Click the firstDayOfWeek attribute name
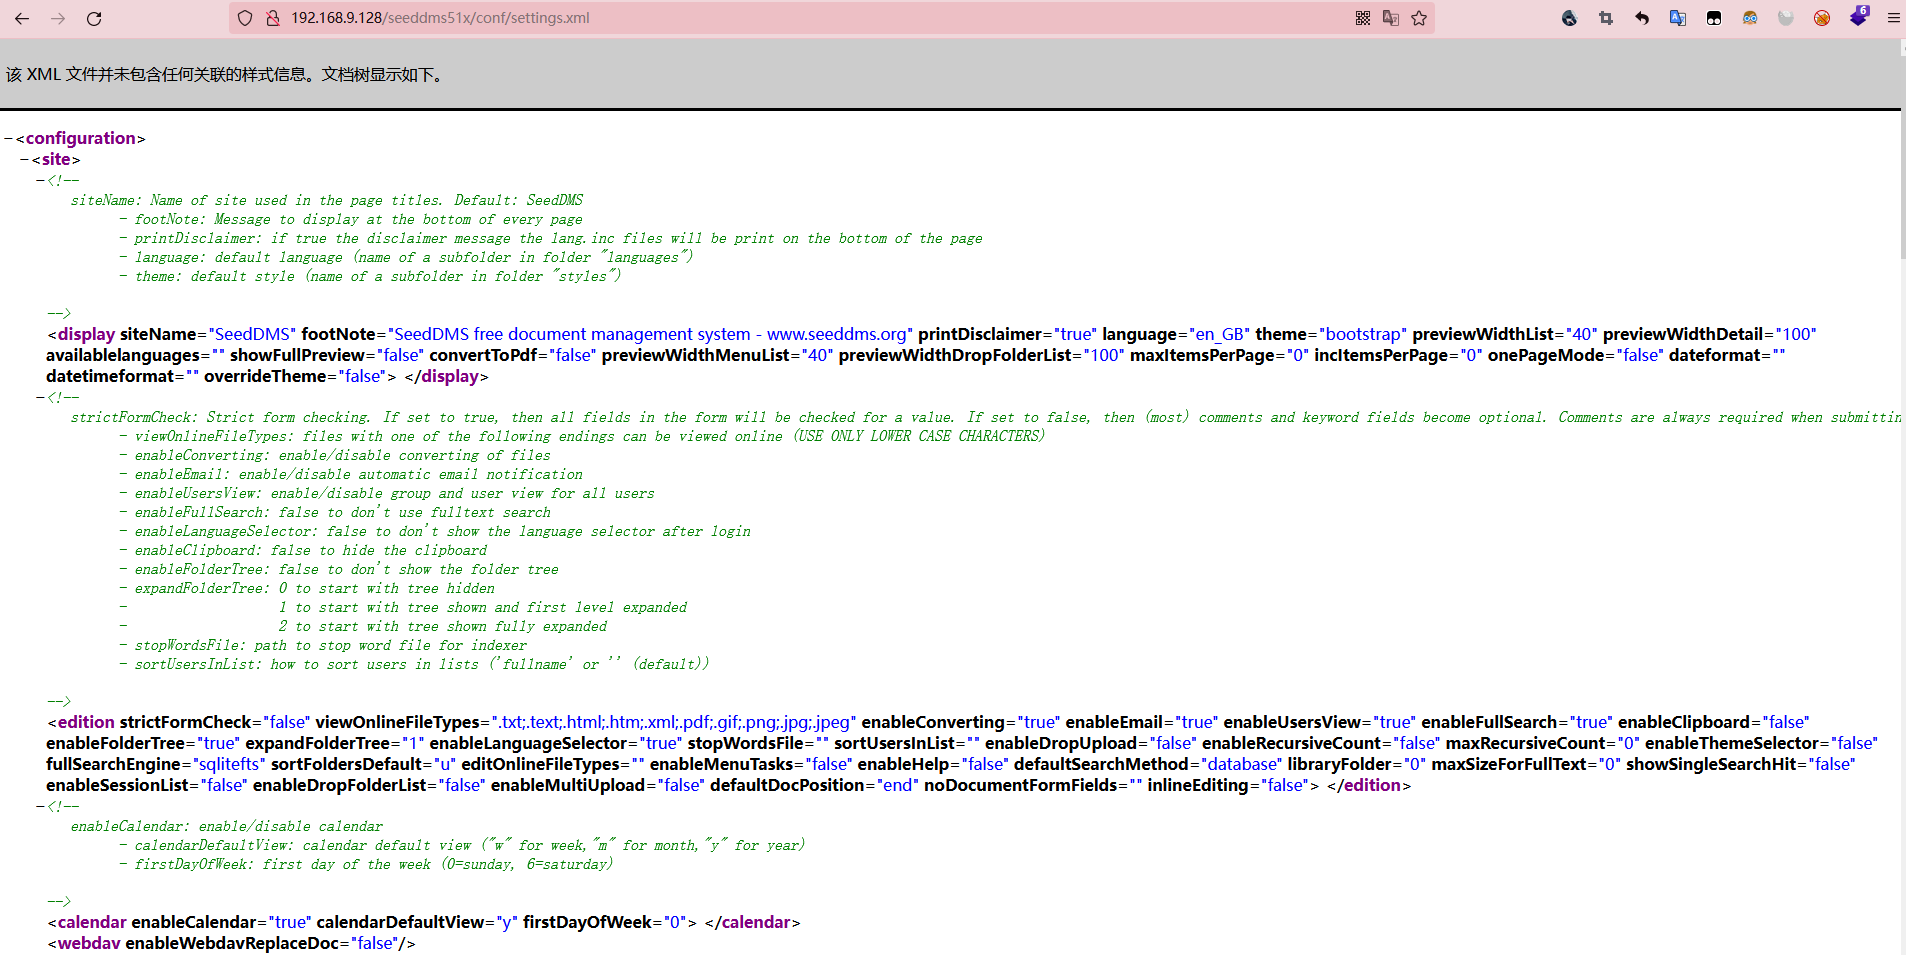Viewport: 1906px width, 955px height. (587, 922)
